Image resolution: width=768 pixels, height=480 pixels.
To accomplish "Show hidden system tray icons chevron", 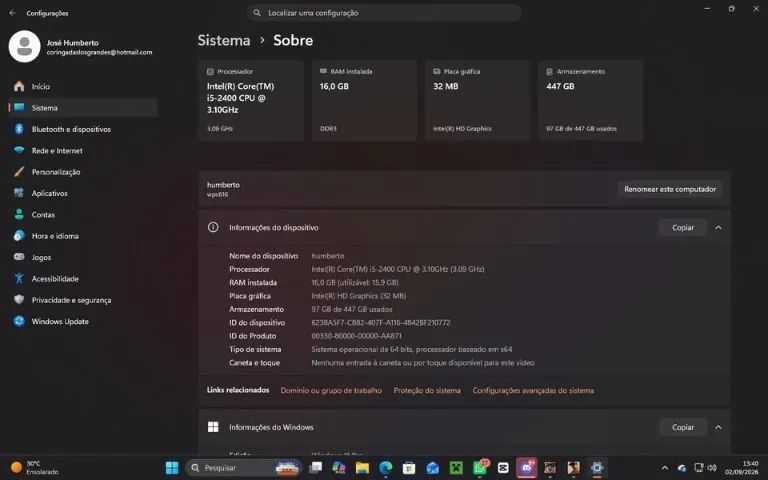I will tap(665, 468).
